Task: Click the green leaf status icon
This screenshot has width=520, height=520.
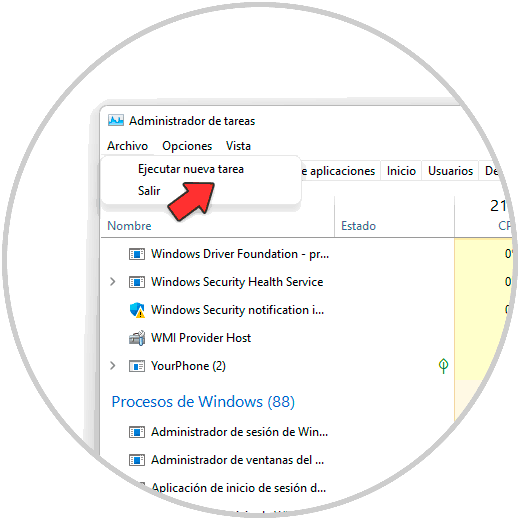Action: 443,366
